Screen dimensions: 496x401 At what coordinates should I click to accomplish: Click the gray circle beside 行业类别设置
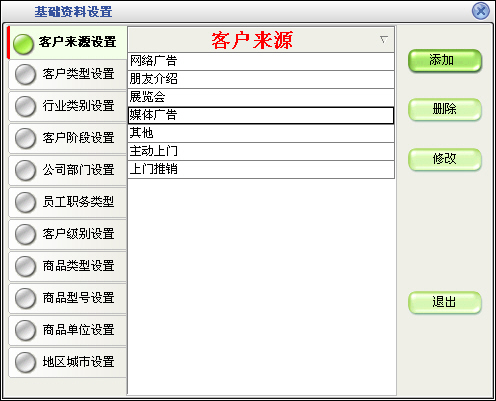25,106
